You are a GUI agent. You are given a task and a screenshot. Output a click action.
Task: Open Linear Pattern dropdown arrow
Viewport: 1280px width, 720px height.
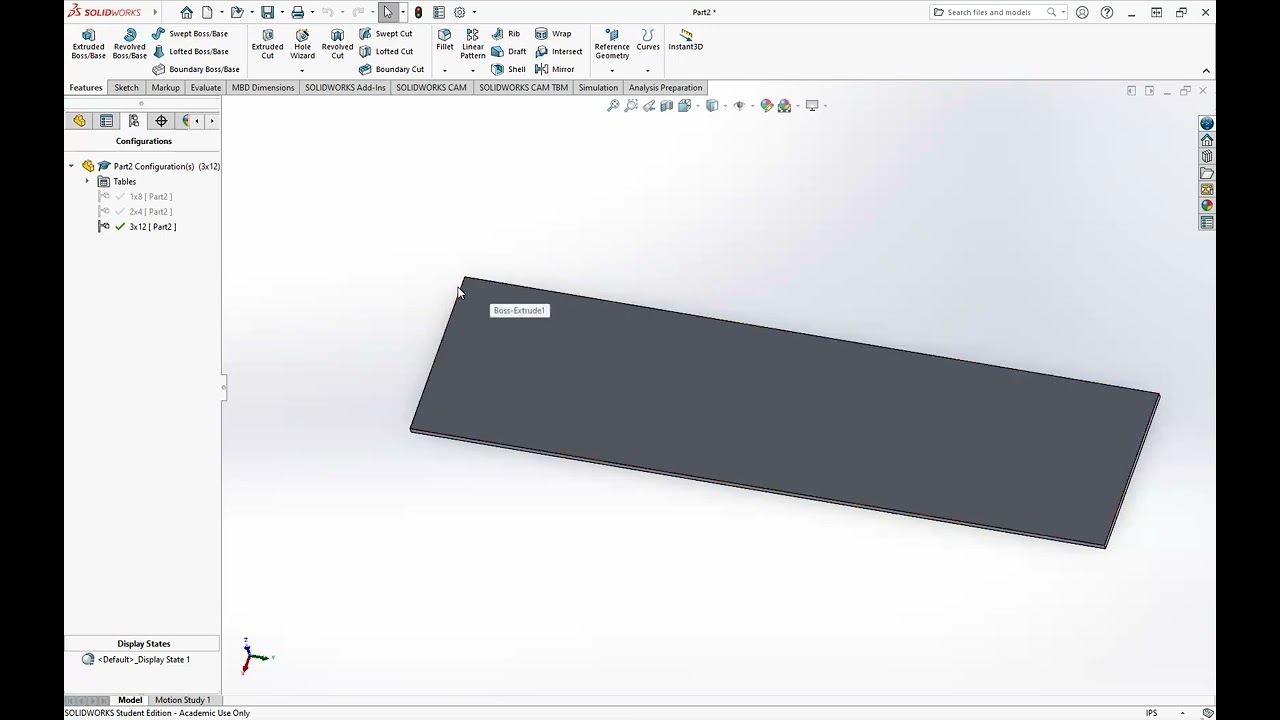coord(472,70)
